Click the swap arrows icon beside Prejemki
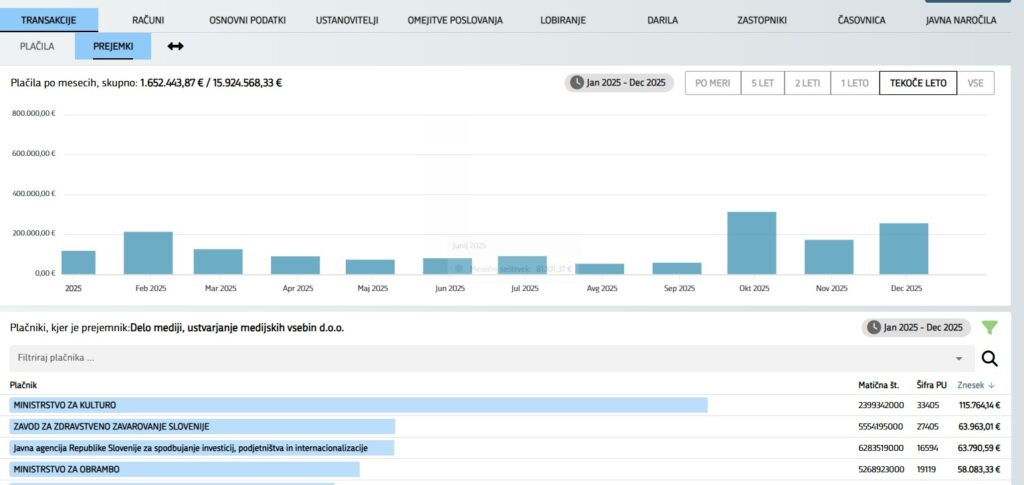Image resolution: width=1024 pixels, height=485 pixels. point(175,46)
